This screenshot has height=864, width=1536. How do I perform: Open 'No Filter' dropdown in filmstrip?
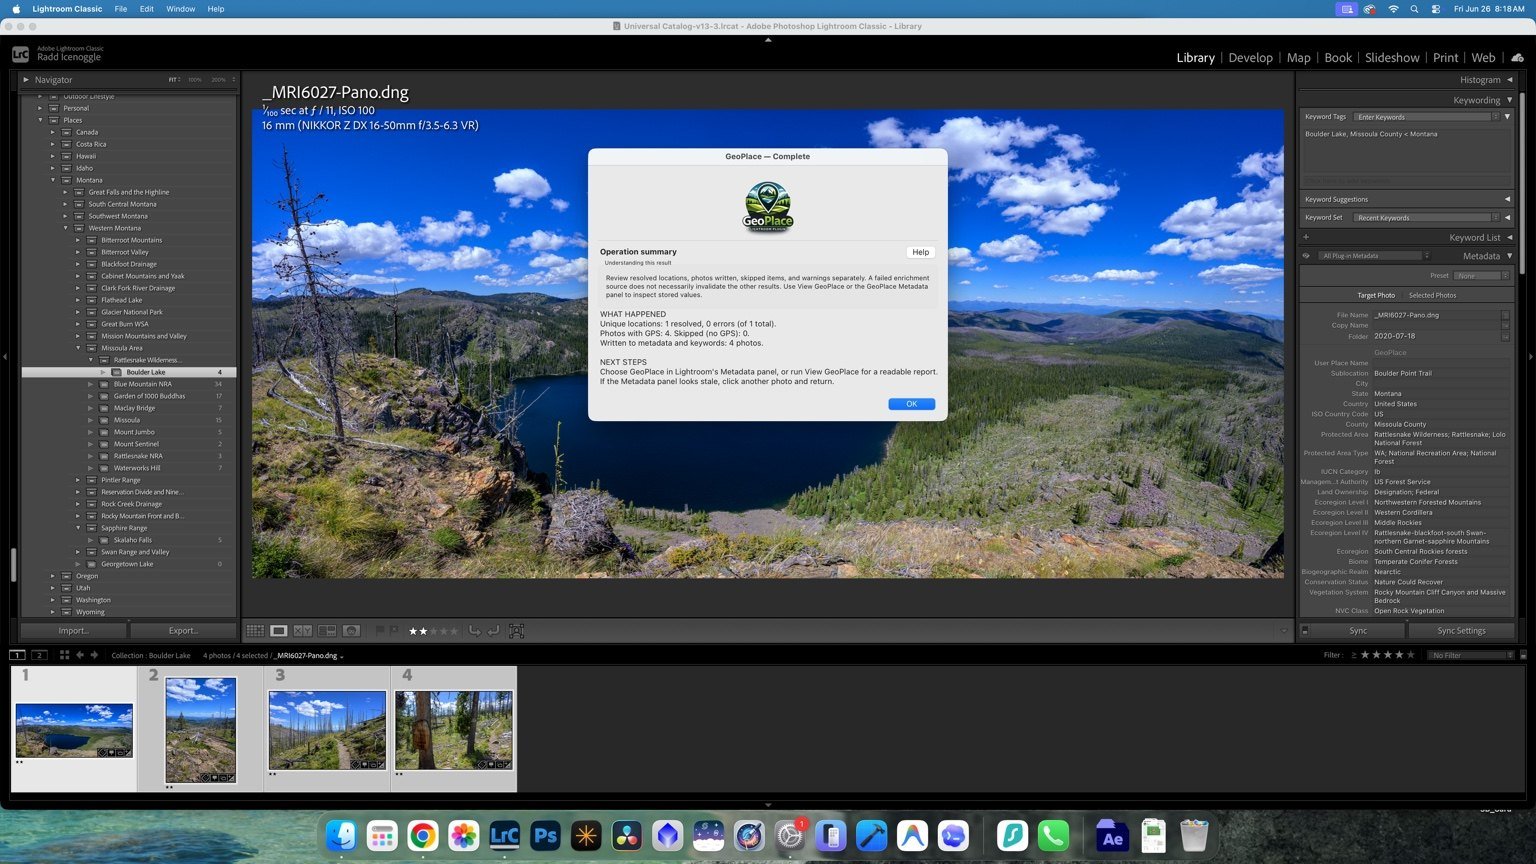pyautogui.click(x=1472, y=655)
